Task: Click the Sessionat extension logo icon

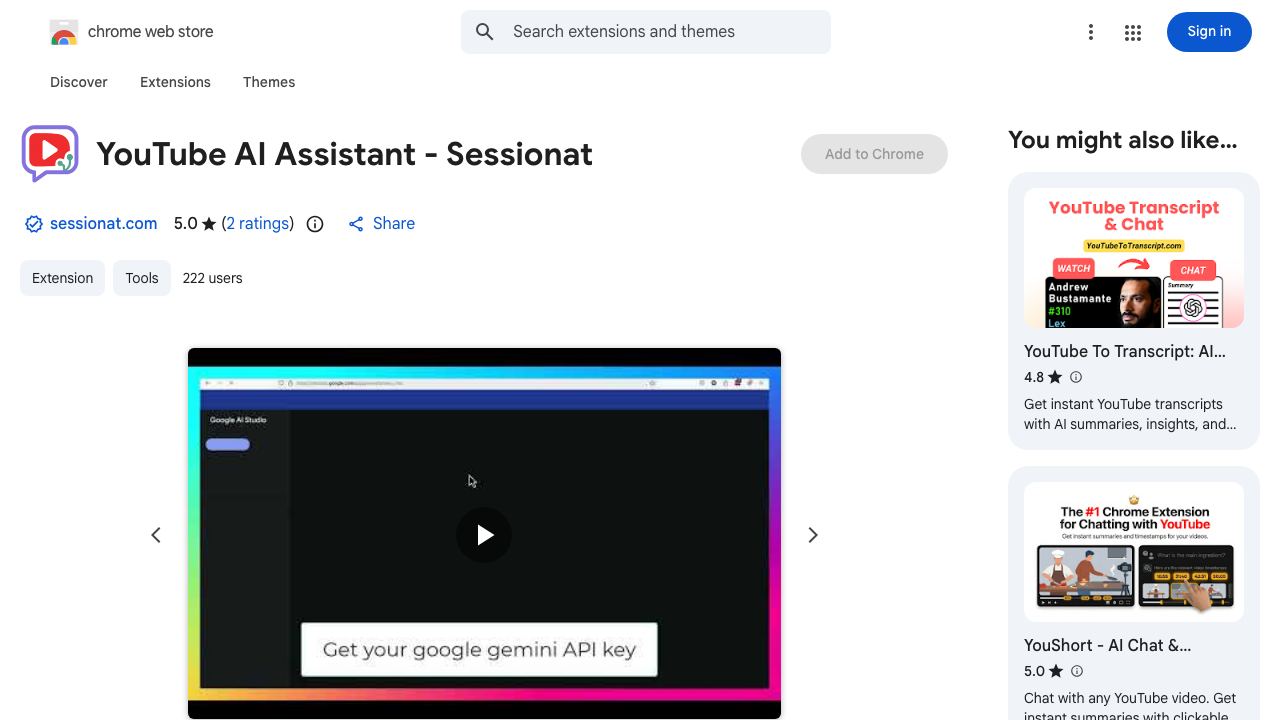Action: [x=50, y=153]
